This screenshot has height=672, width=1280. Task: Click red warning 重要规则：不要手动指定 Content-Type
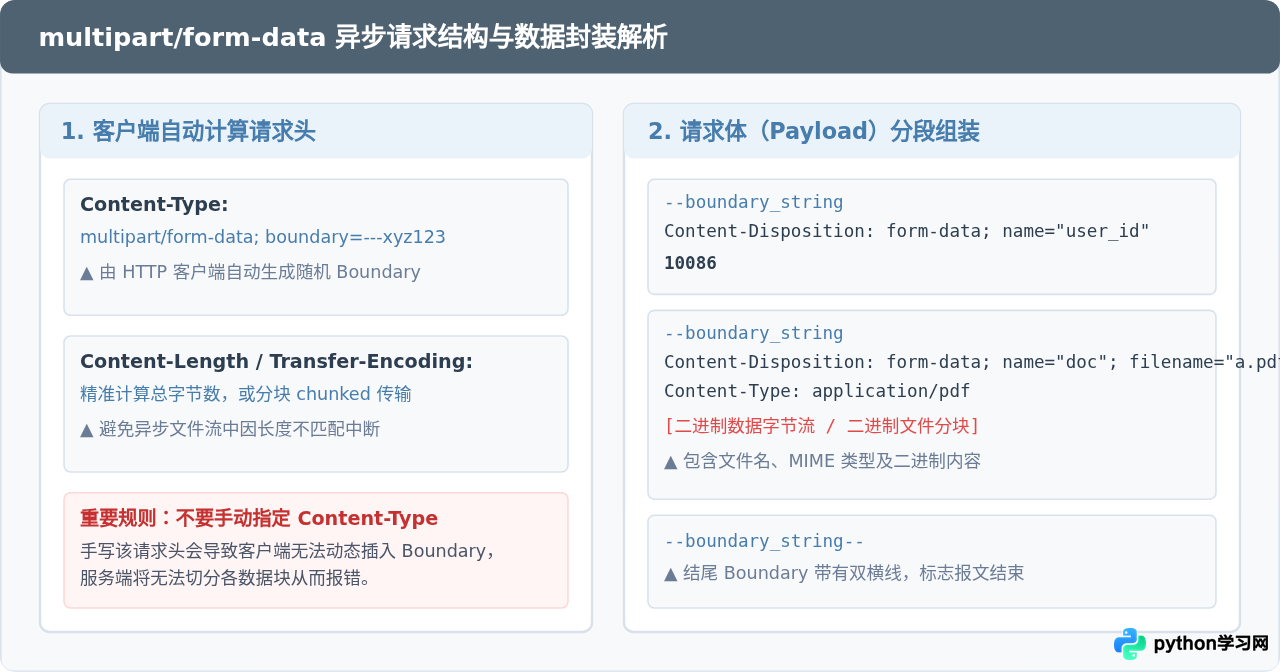point(259,519)
